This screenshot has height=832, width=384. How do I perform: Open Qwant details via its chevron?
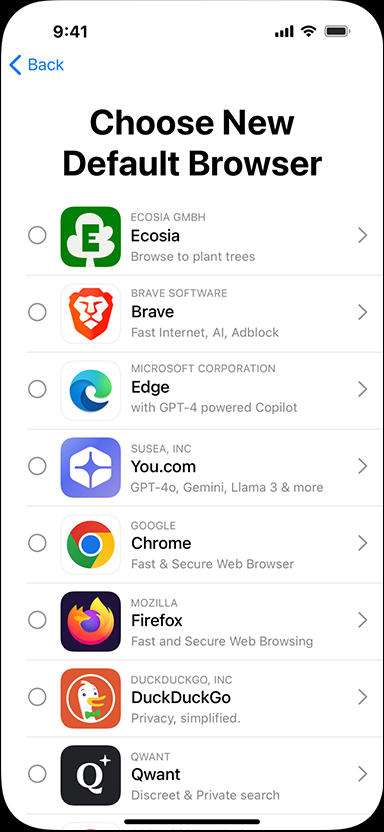pos(363,774)
